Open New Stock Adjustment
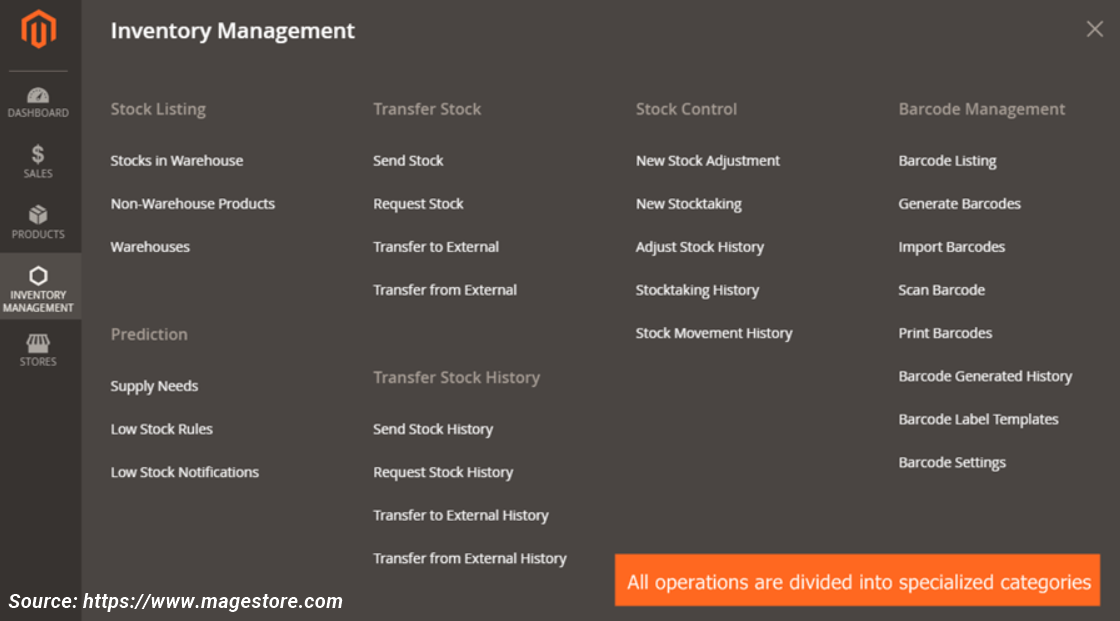Image resolution: width=1120 pixels, height=621 pixels. point(708,161)
